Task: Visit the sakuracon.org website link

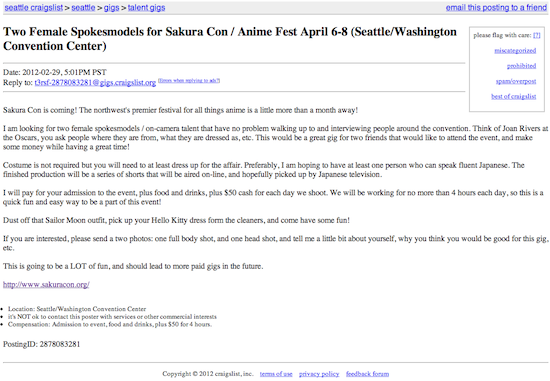Action: point(46,285)
